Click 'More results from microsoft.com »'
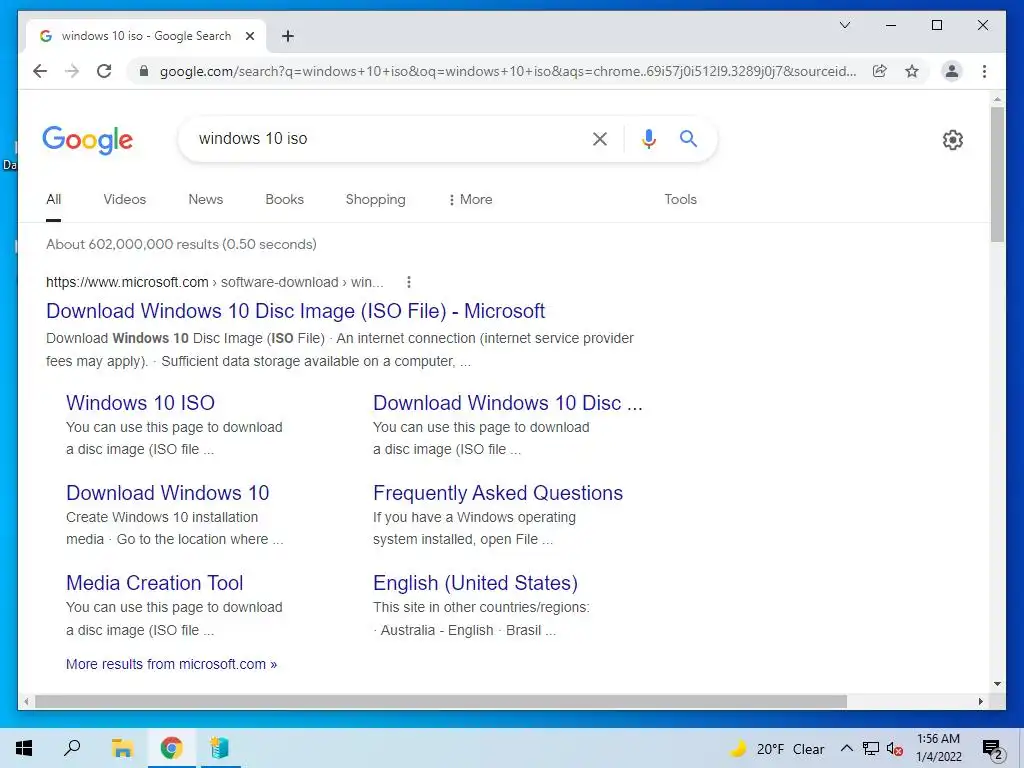The image size is (1024, 768). (171, 664)
